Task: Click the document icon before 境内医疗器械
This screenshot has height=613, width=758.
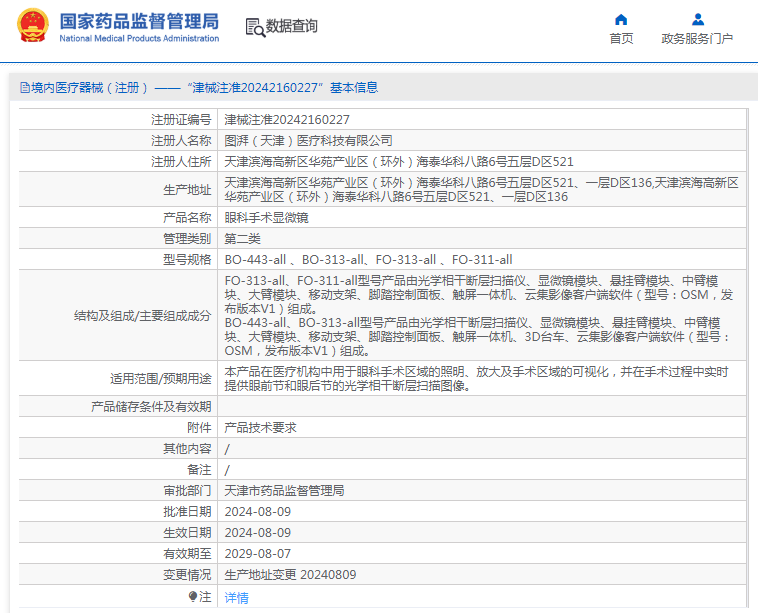Action: [25, 88]
